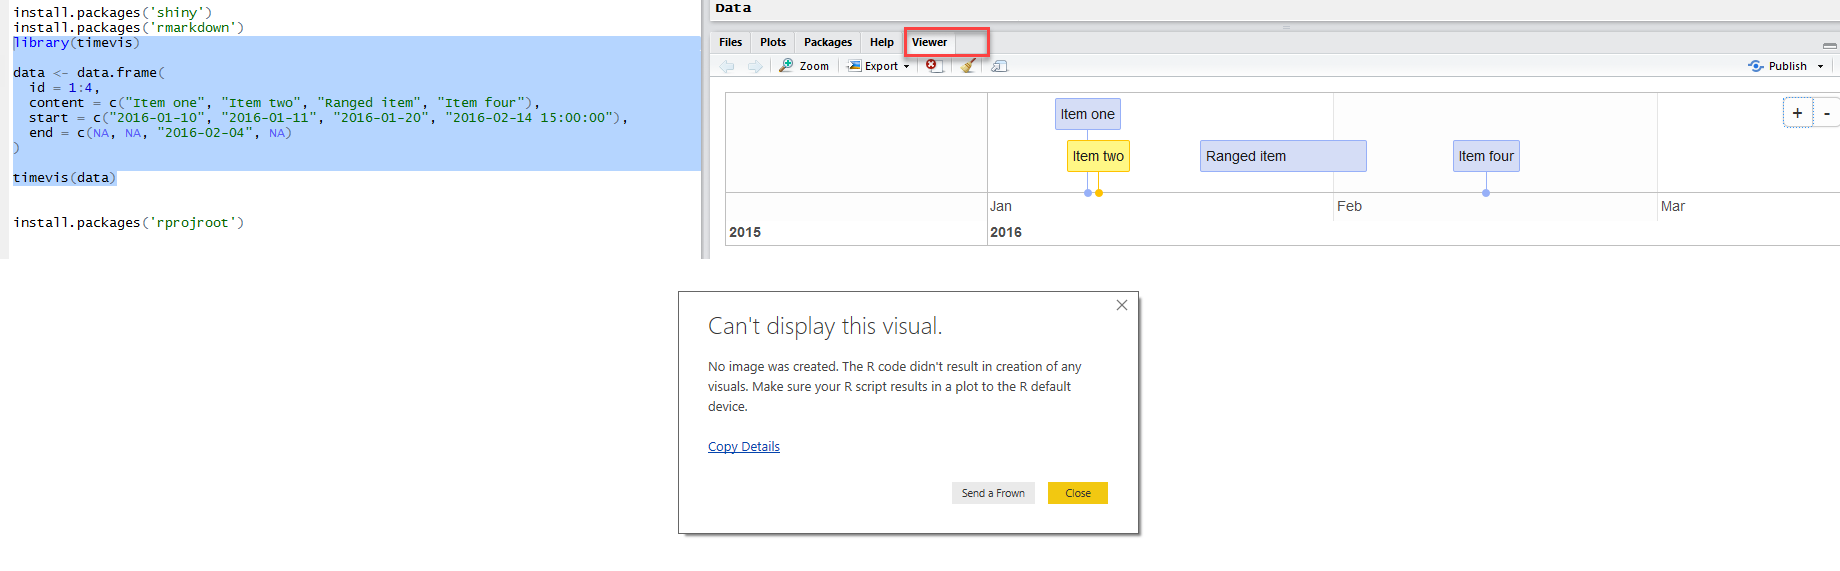
Task: Minimize the viewer pane
Action: coord(1829,45)
